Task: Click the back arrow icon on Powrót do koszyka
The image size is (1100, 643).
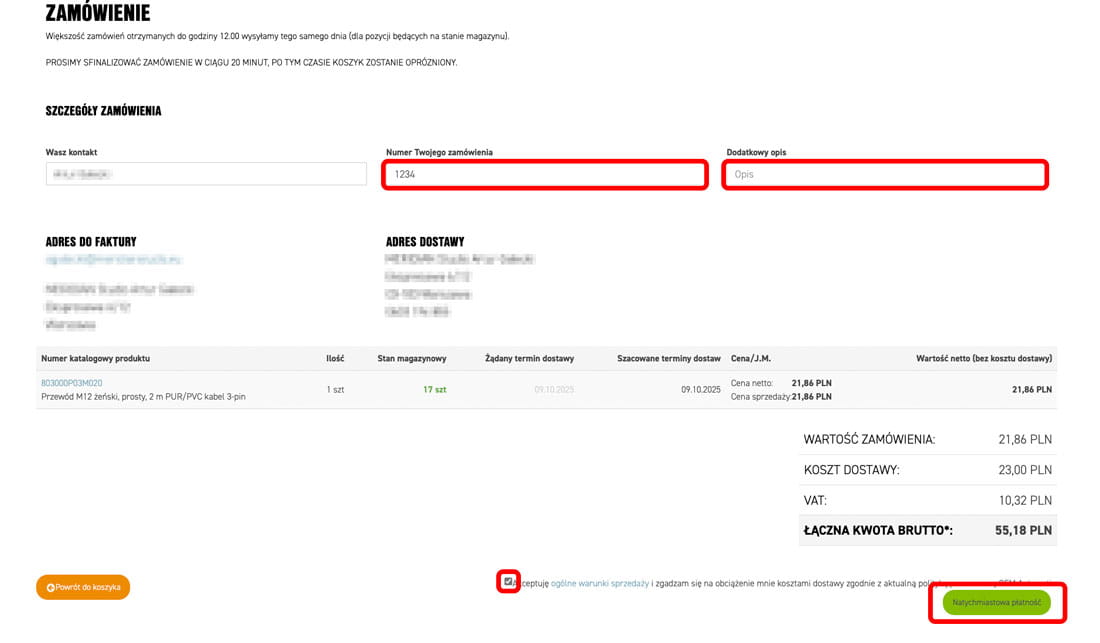Action: (50, 588)
